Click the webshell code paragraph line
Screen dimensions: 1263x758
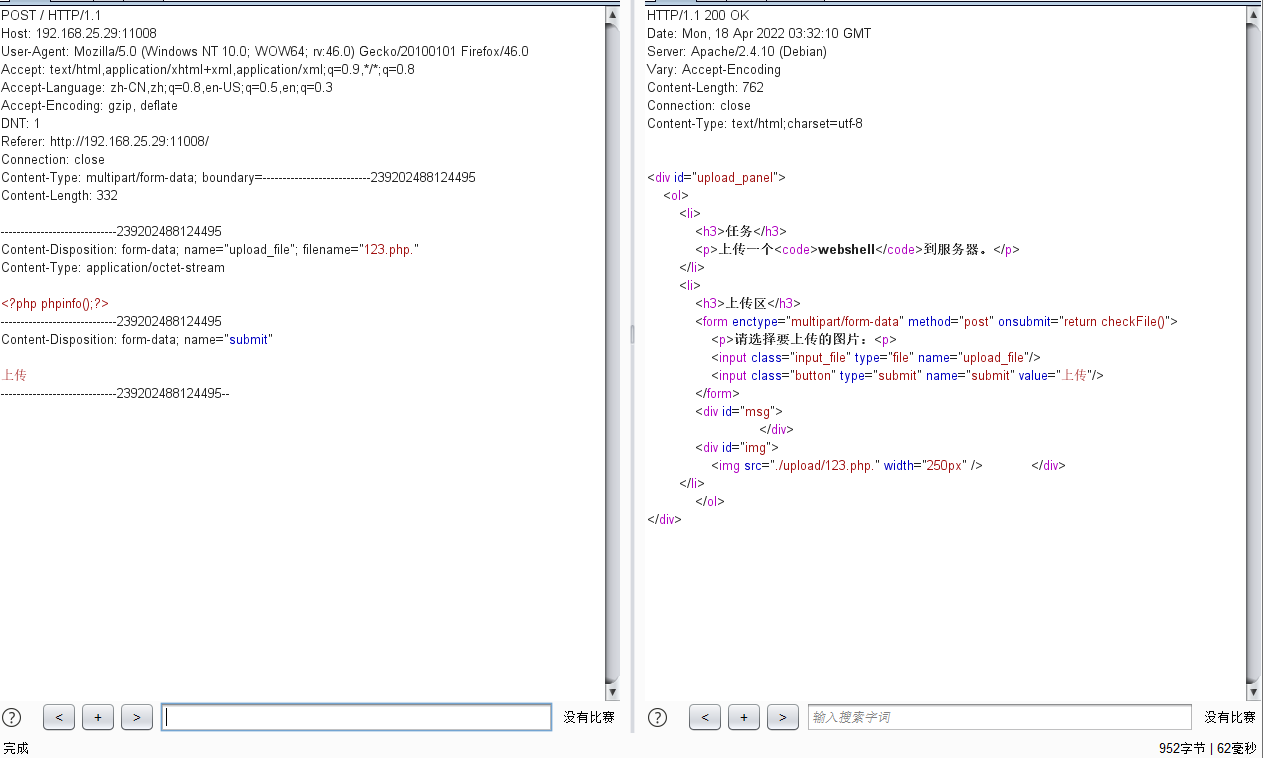click(858, 250)
